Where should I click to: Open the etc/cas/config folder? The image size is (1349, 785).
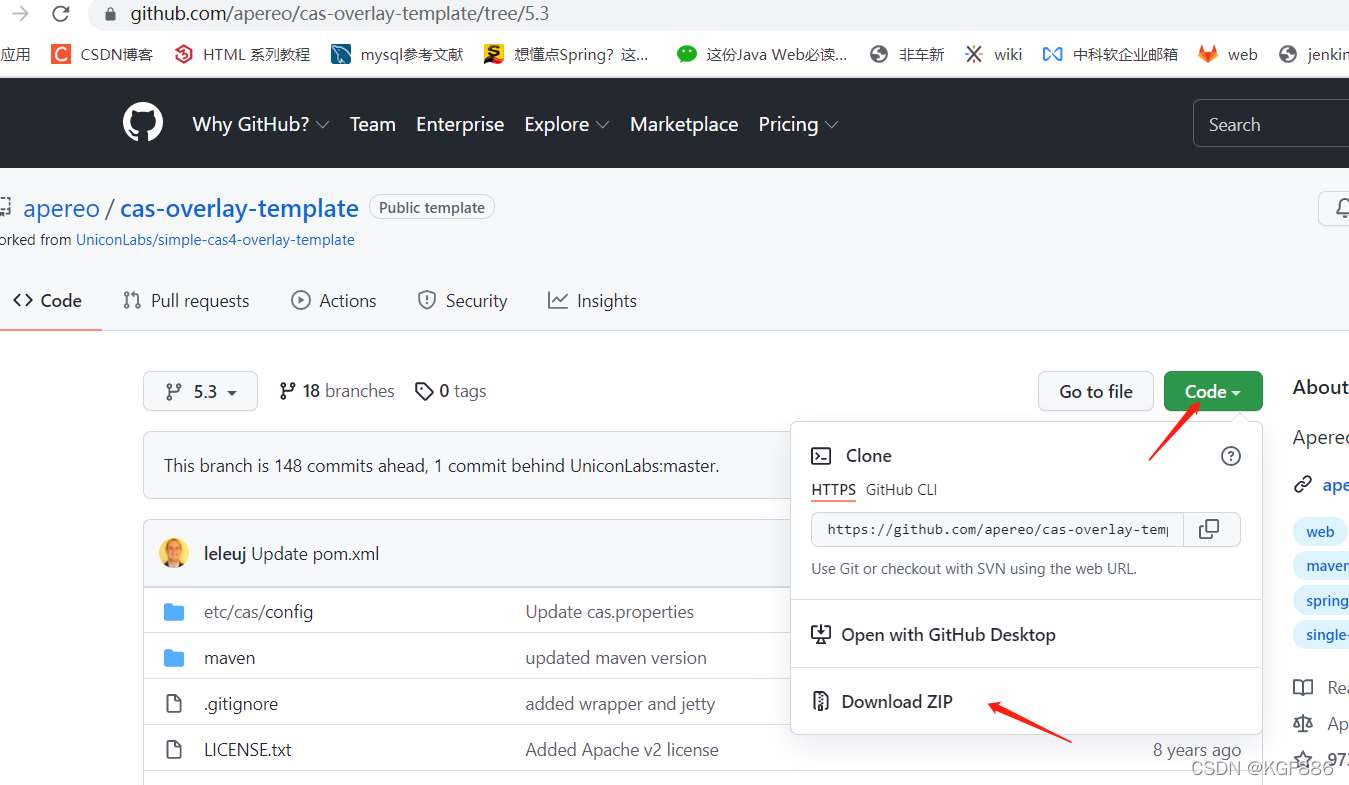pos(258,612)
